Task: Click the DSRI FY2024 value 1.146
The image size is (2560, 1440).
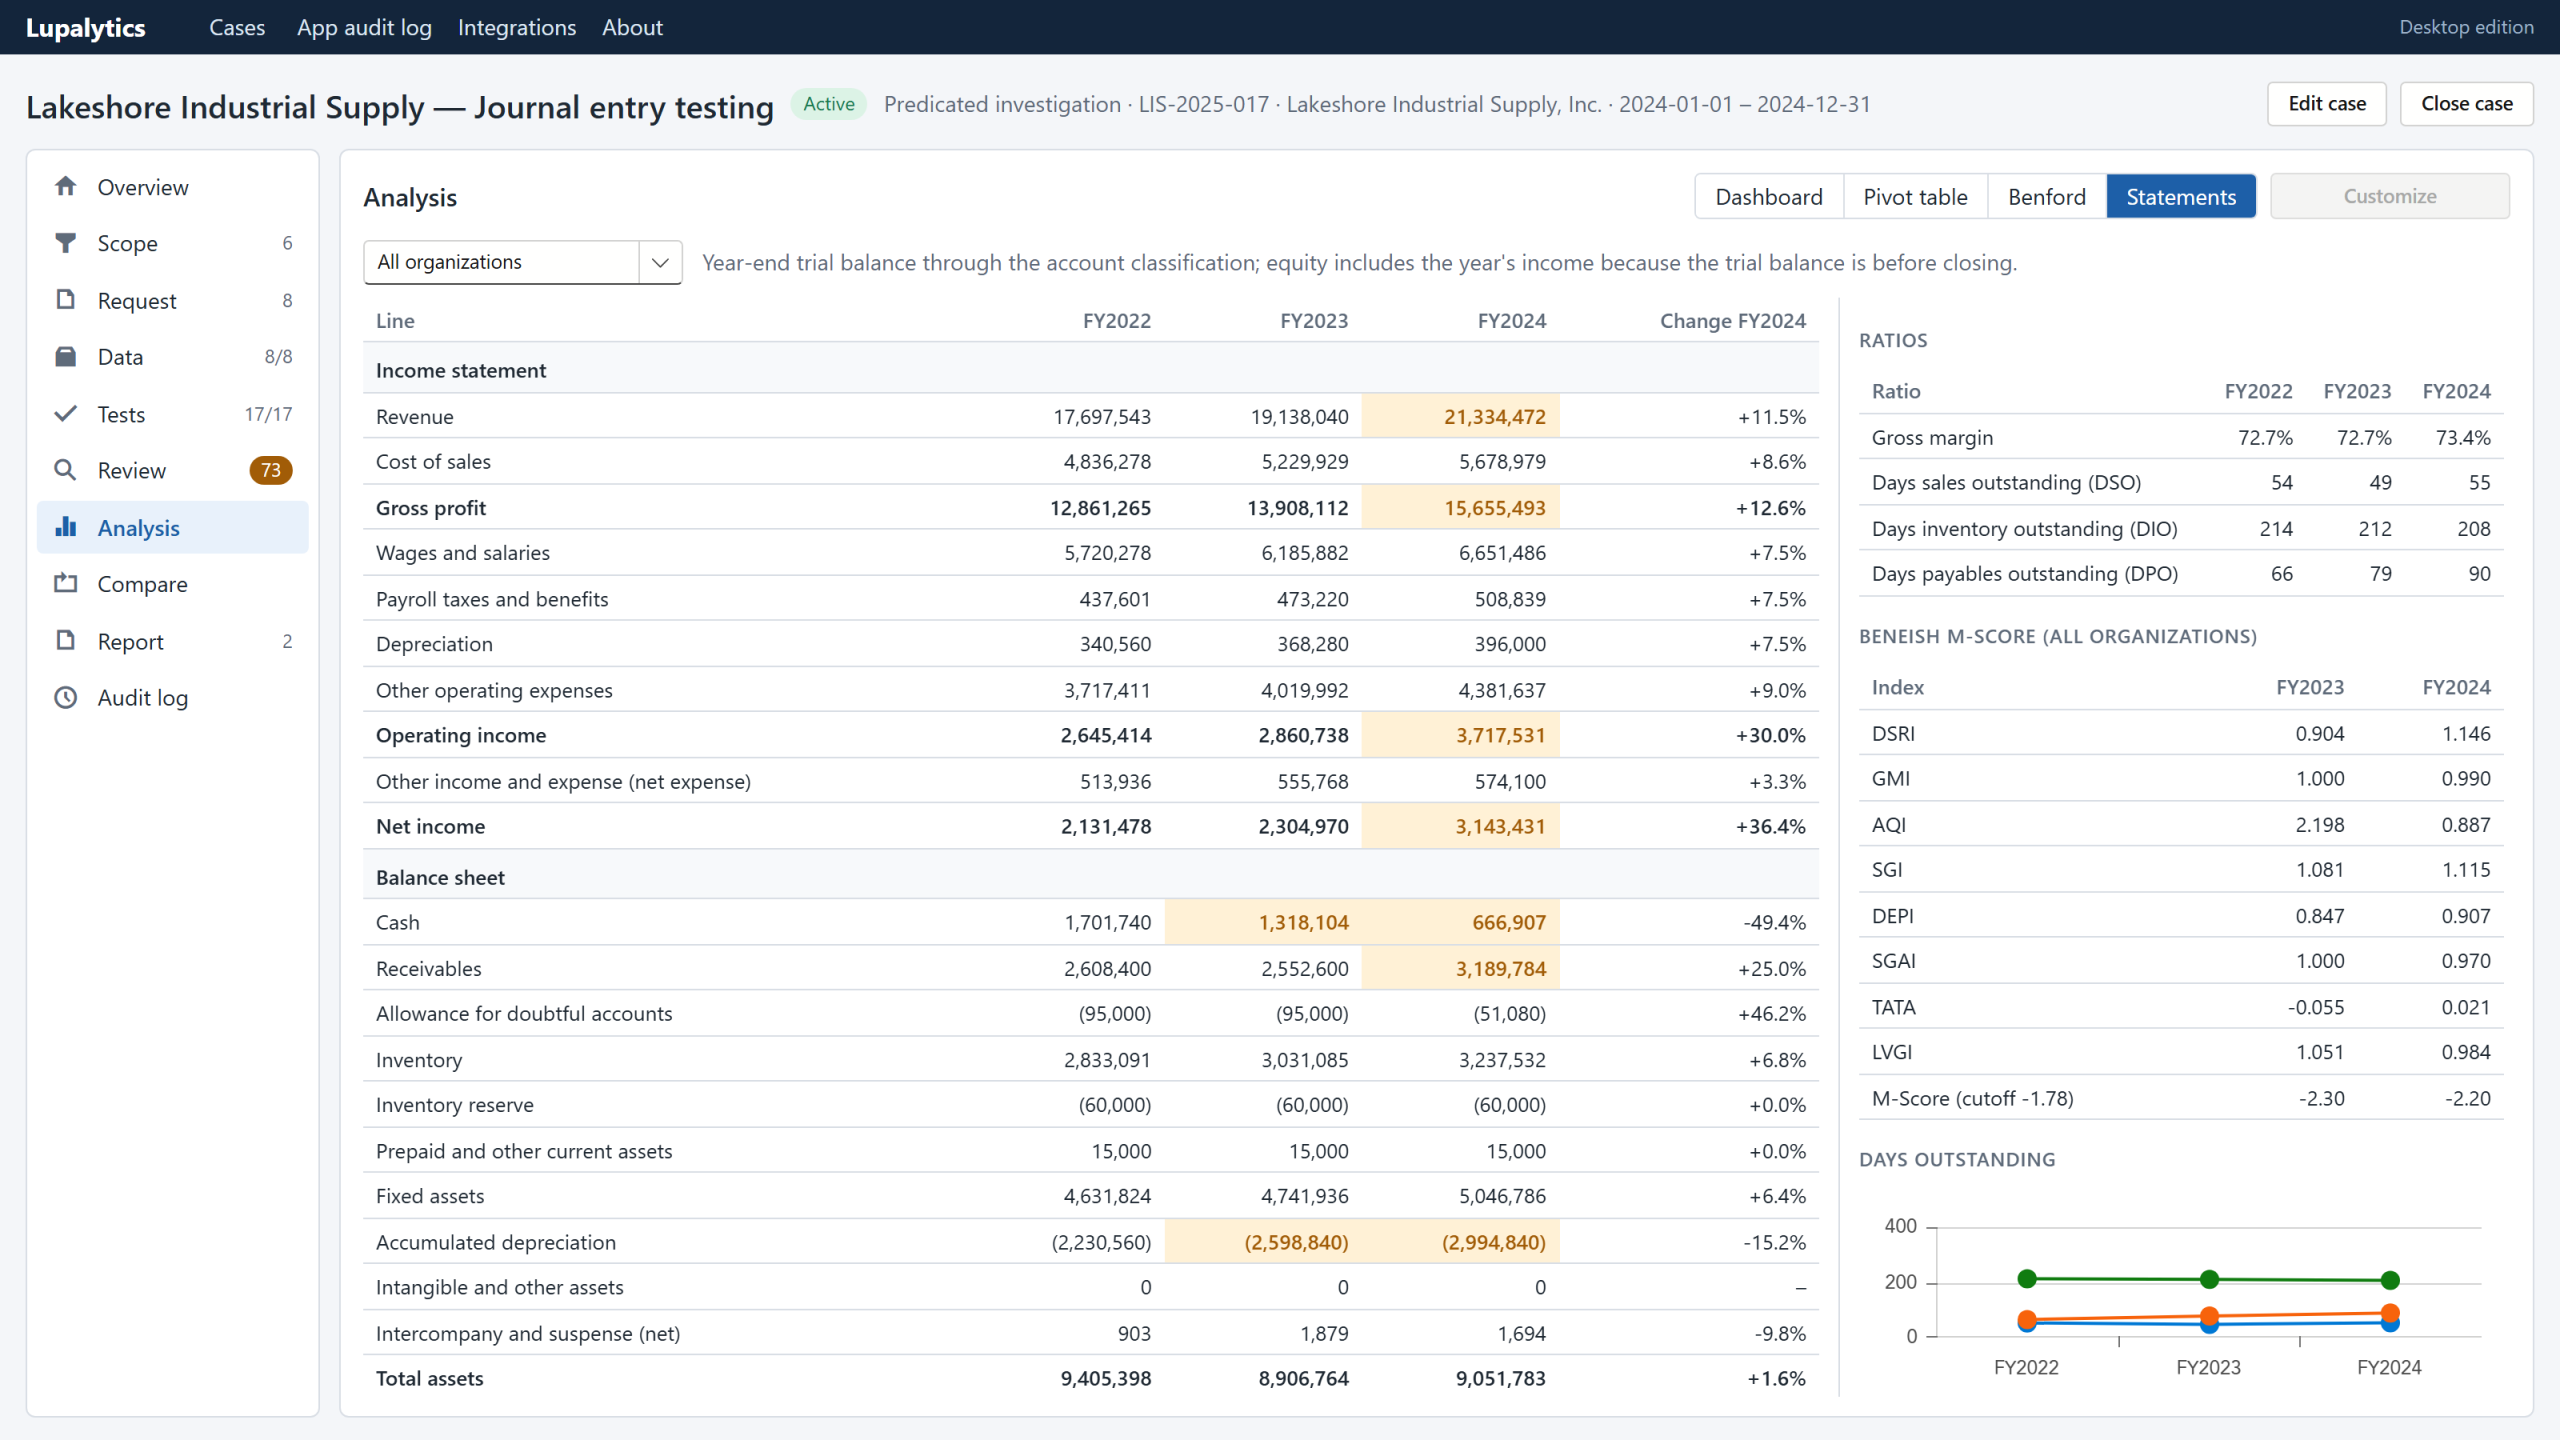Action: [x=2466, y=734]
